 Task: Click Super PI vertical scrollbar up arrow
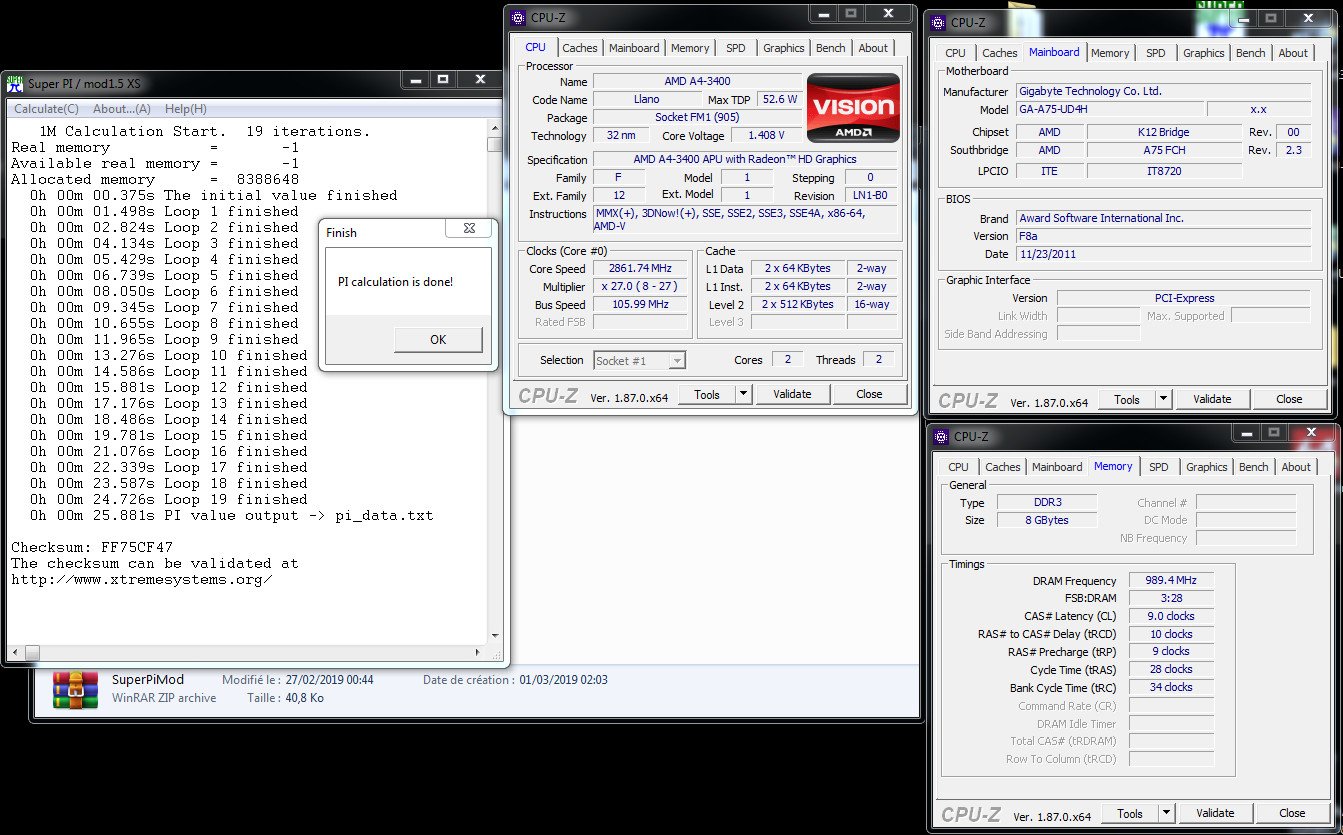click(495, 129)
